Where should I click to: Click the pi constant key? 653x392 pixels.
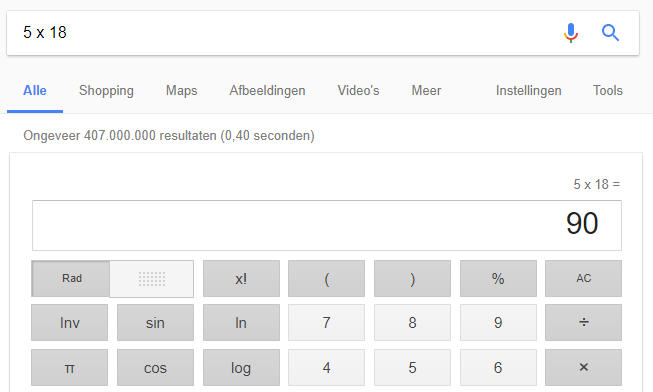tap(70, 367)
